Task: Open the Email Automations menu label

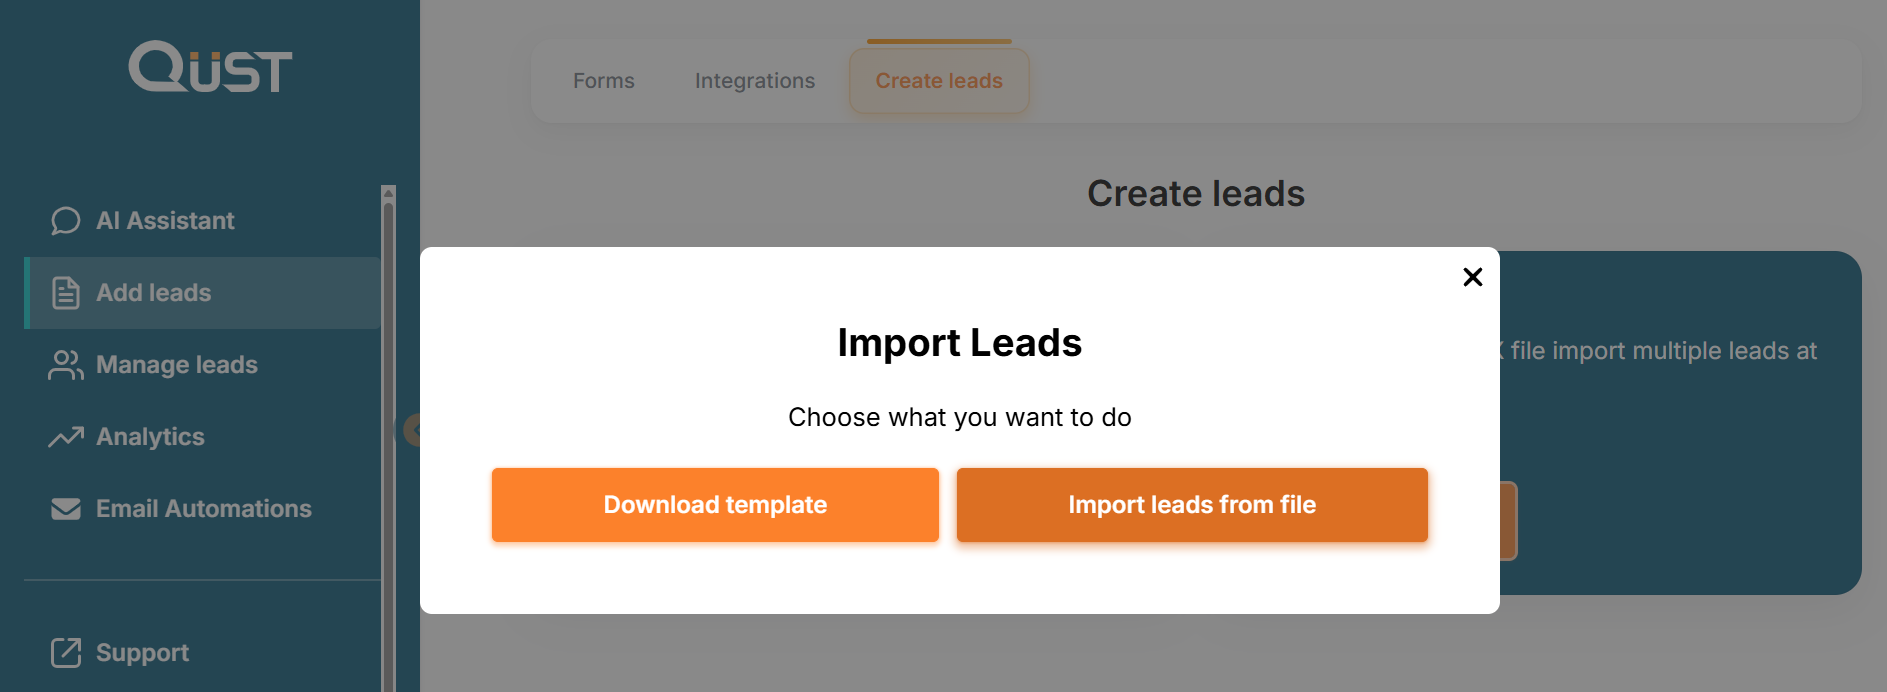Action: click(x=204, y=509)
